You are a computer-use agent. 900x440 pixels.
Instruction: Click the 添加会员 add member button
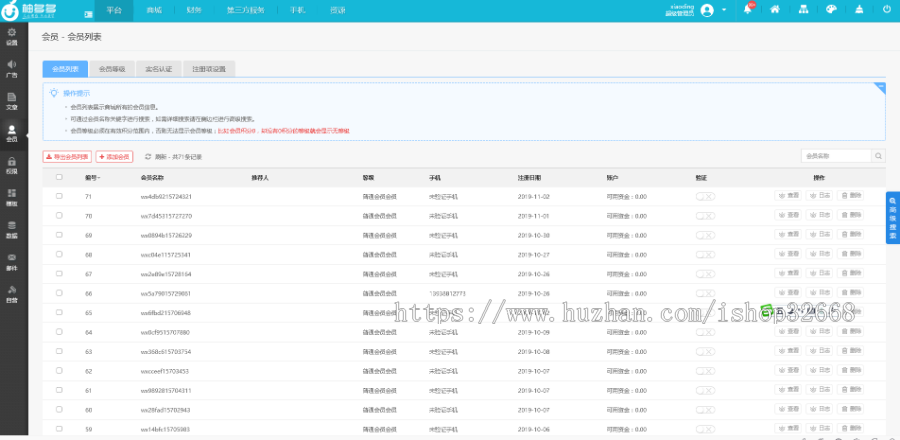click(114, 157)
